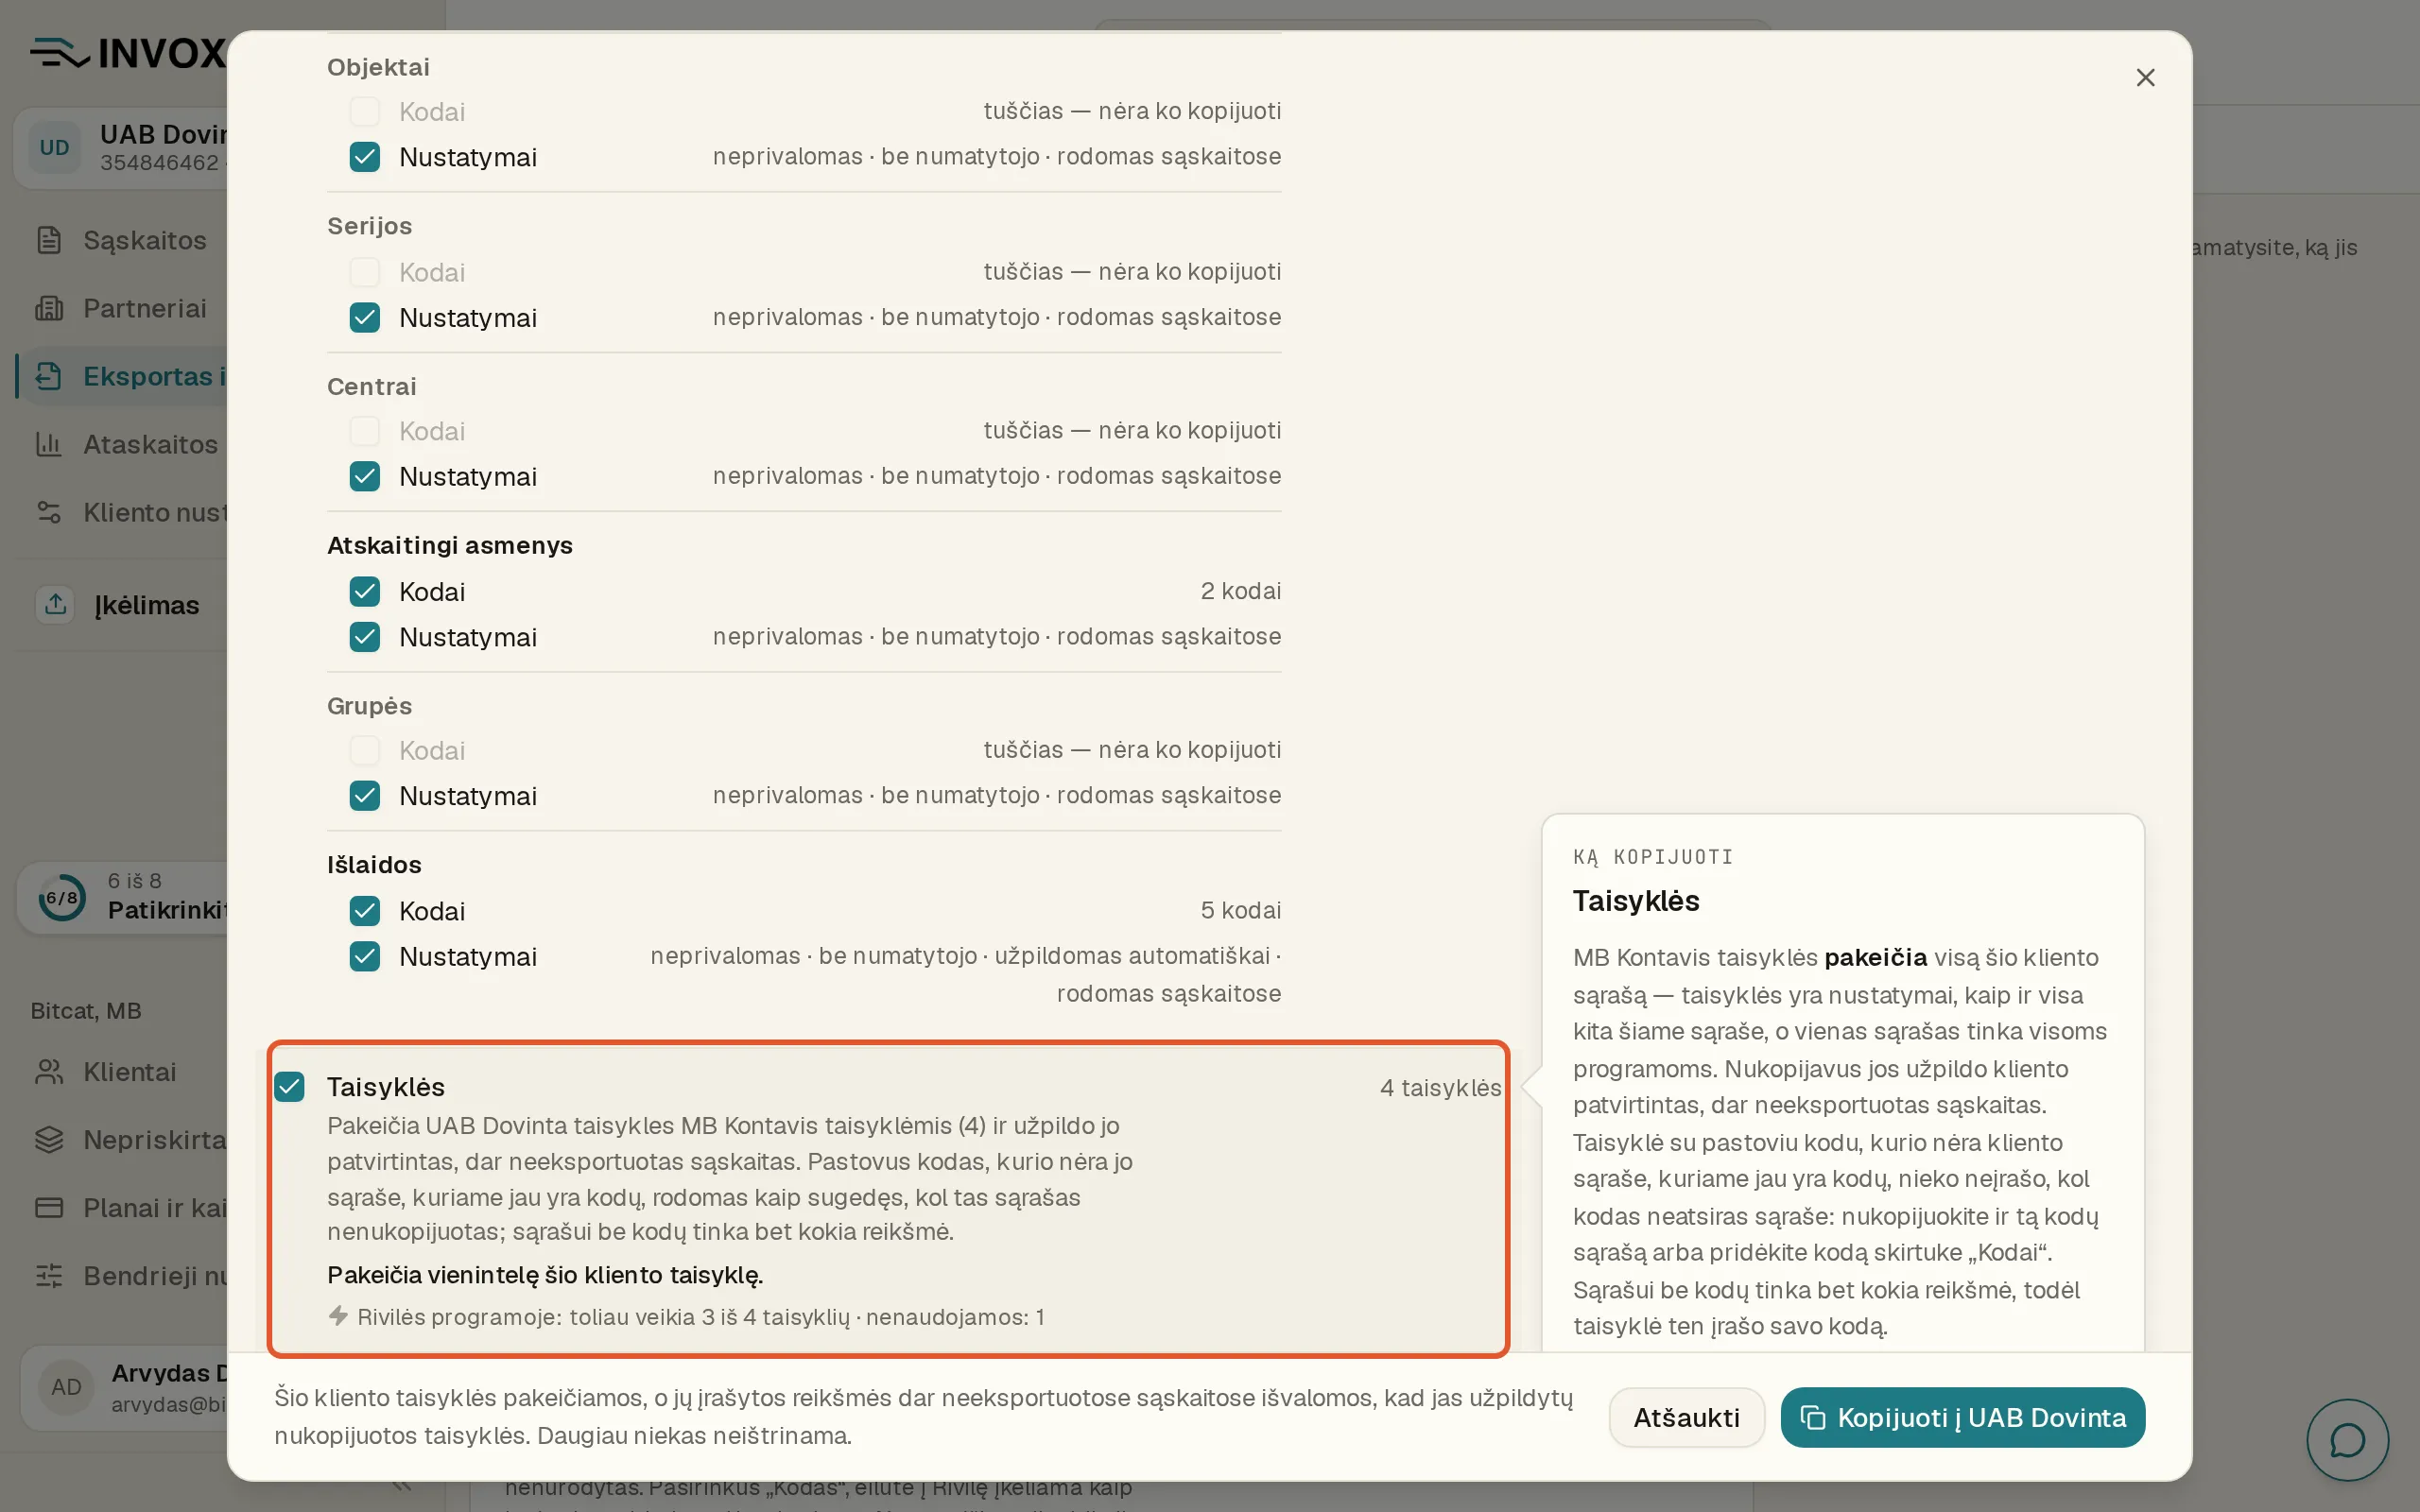Click the UD company avatar

pyautogui.click(x=54, y=148)
